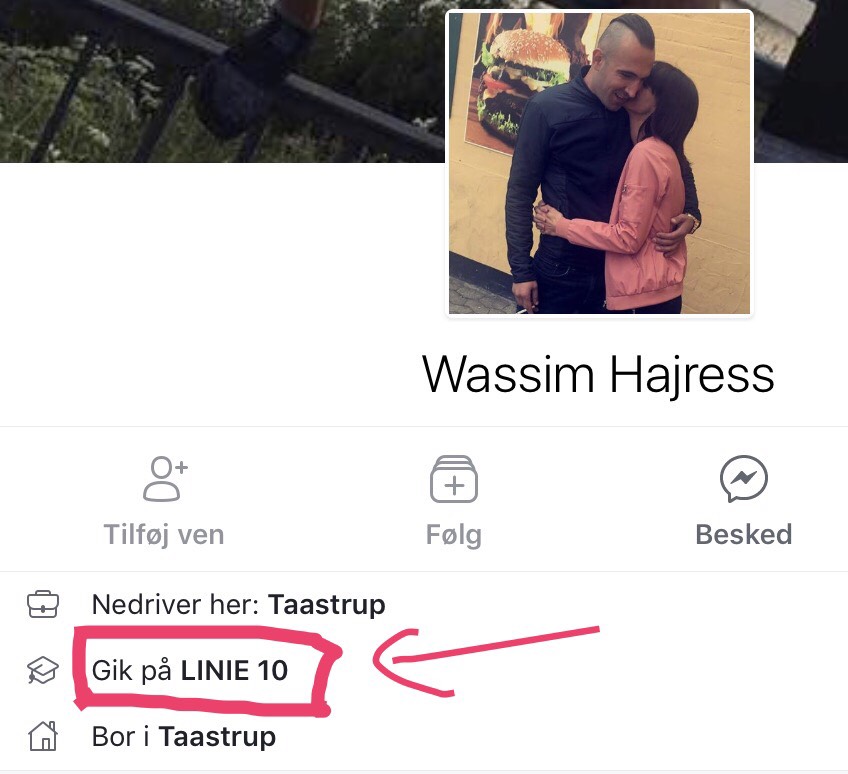Click the graduation cap education icon

[x=43, y=671]
